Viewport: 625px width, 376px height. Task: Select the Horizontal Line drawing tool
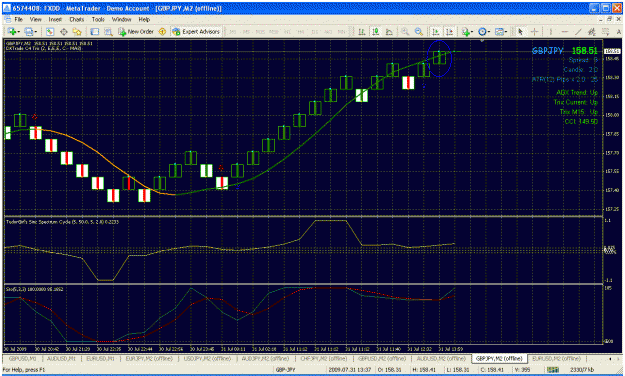pos(564,31)
